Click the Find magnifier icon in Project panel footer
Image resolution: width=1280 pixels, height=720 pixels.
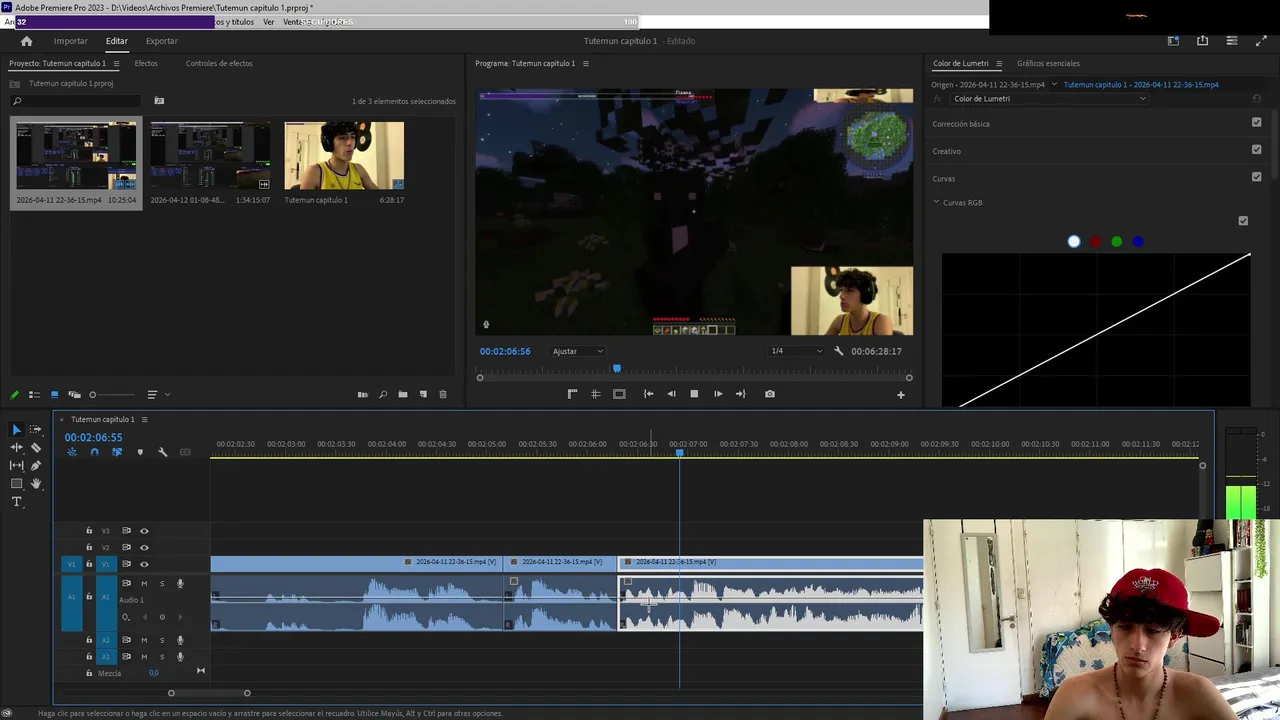[382, 395]
